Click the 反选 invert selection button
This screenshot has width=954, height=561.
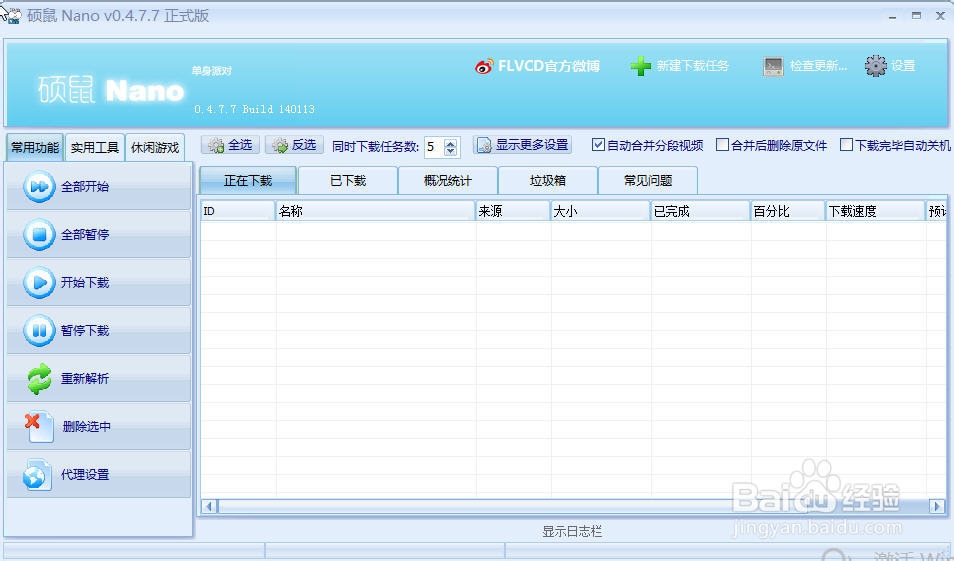point(294,145)
